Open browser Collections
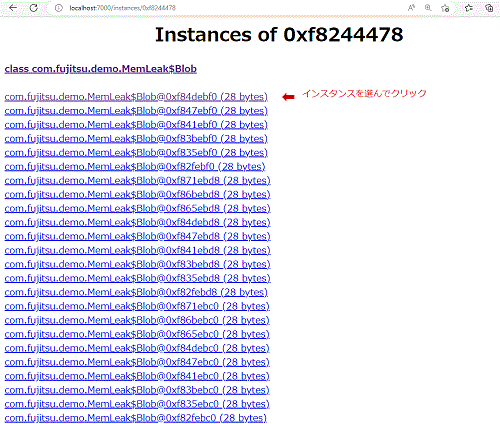 489,8
